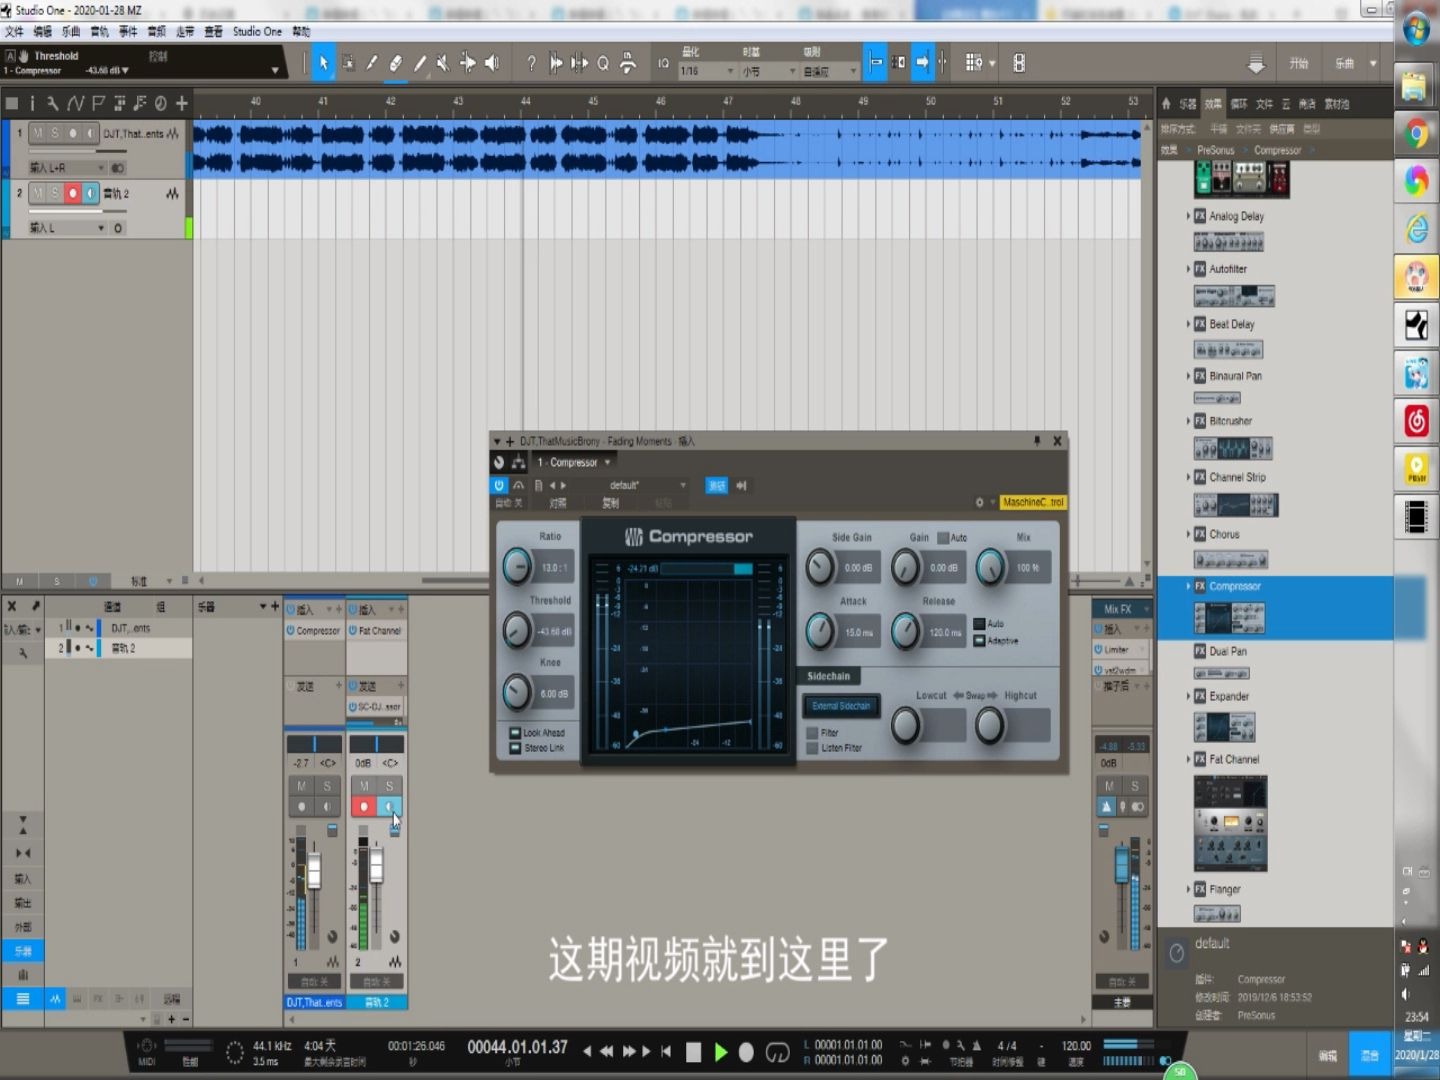Switch to the 效果 (Effects) browser tab
Screen dimensions: 1440x1080
[x=1212, y=103]
